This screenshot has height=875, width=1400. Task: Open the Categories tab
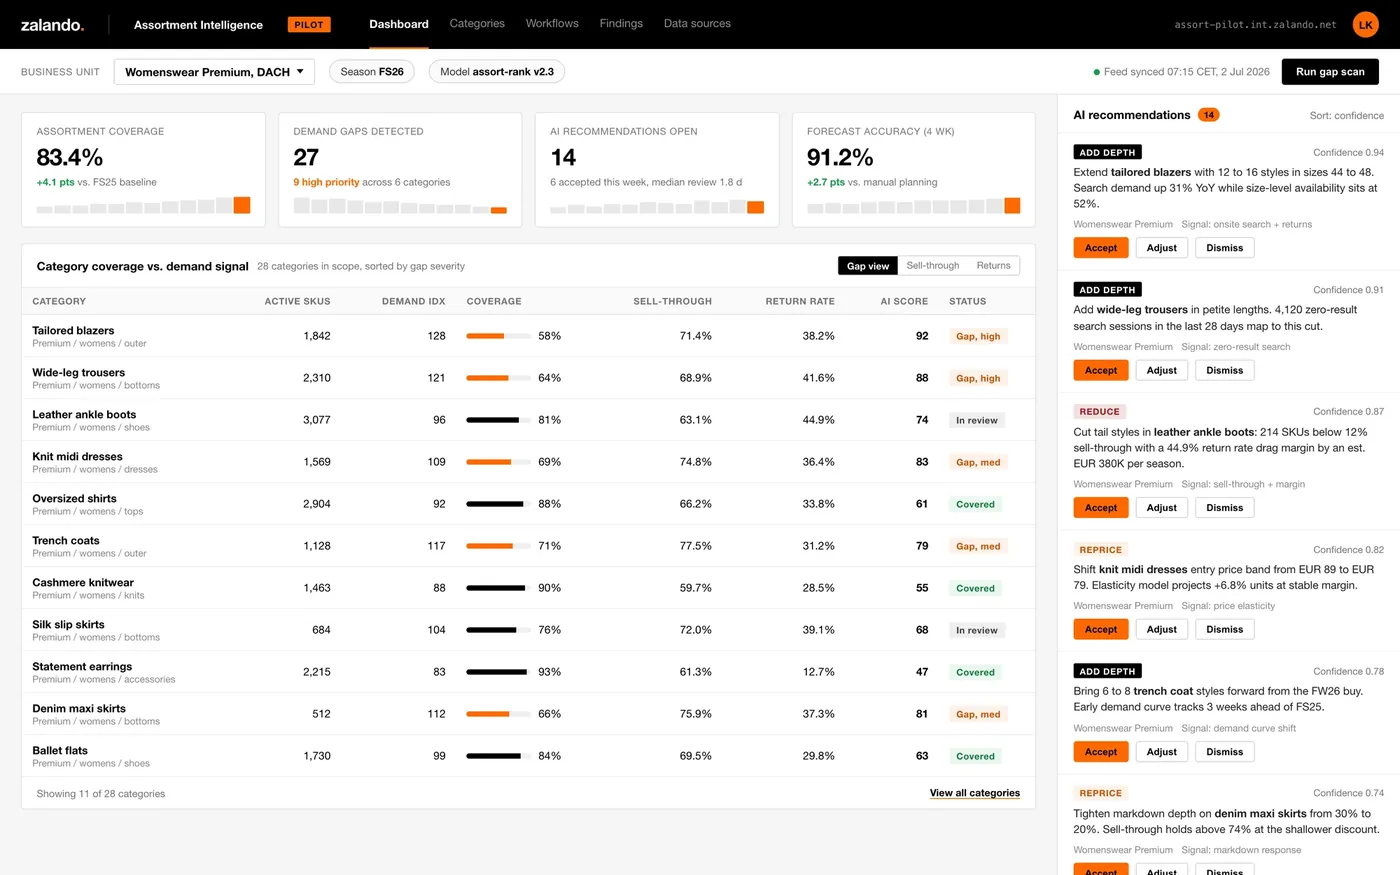[477, 24]
